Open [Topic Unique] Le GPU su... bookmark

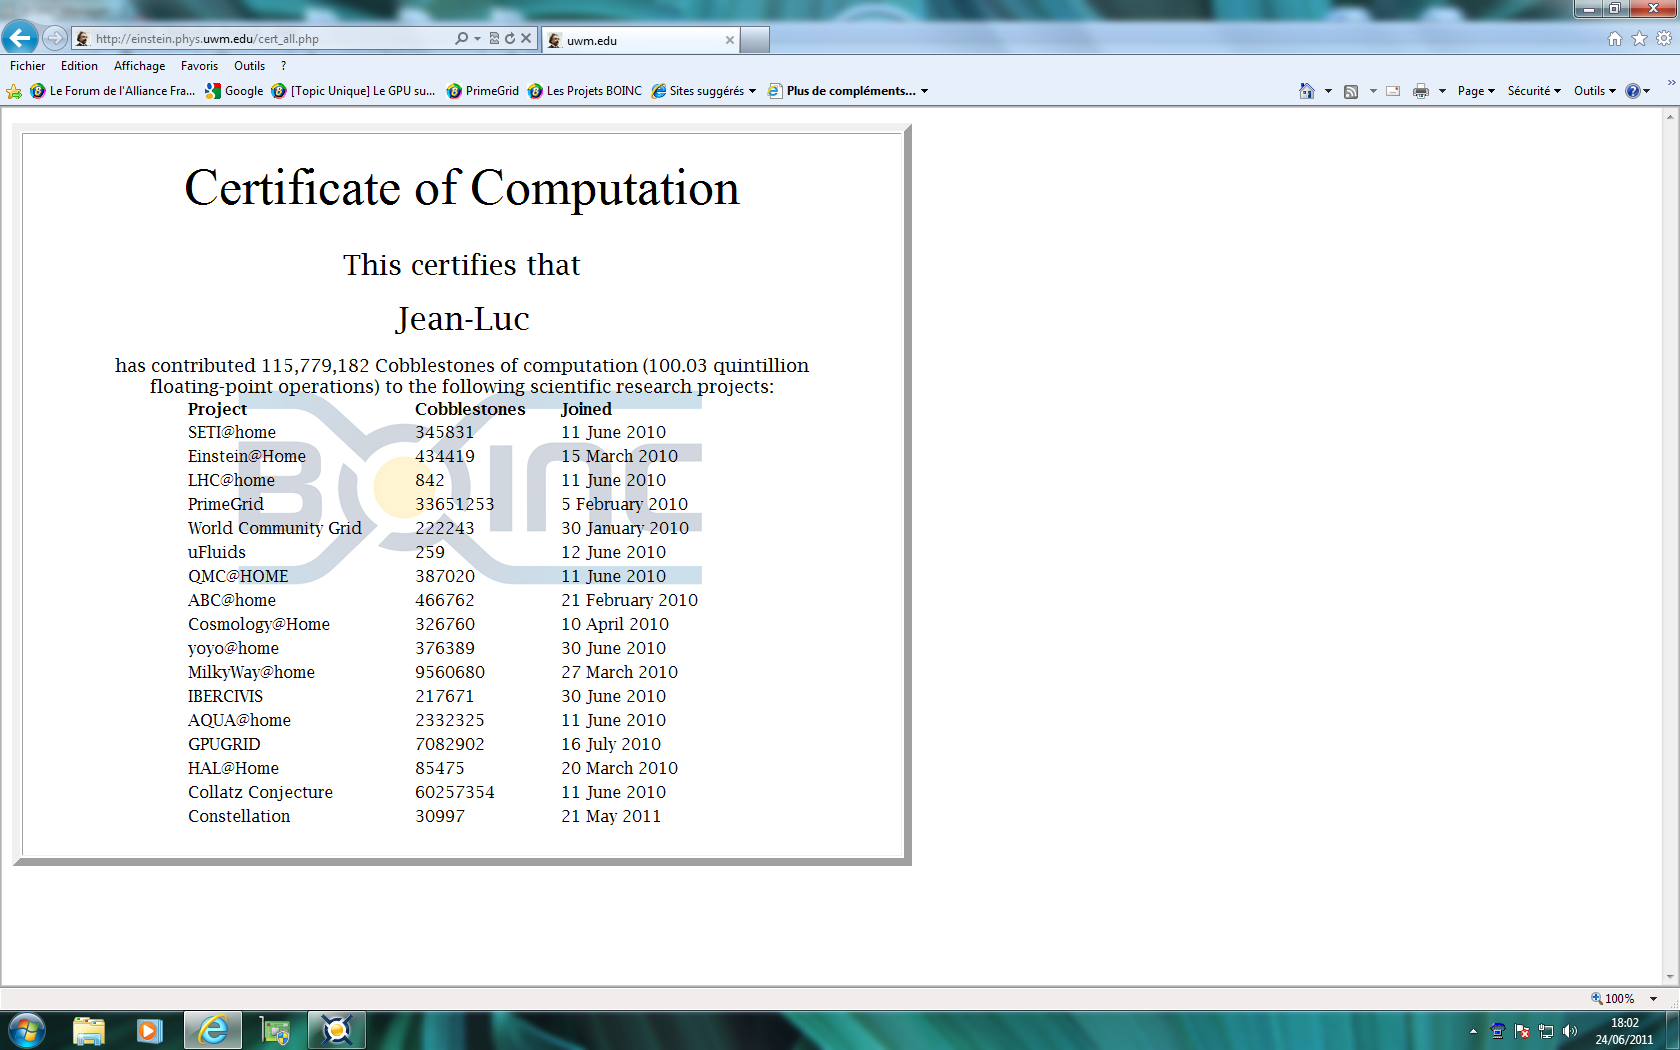pos(353,91)
